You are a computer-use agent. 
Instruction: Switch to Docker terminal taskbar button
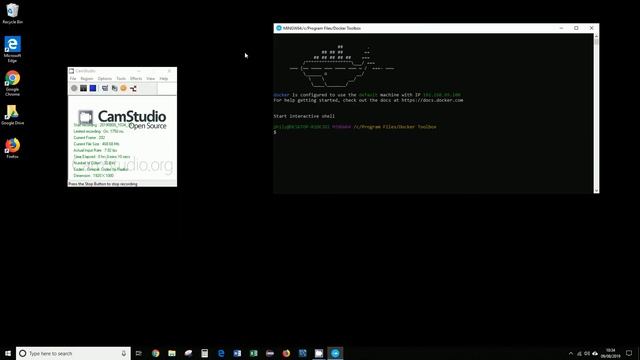(x=335, y=353)
